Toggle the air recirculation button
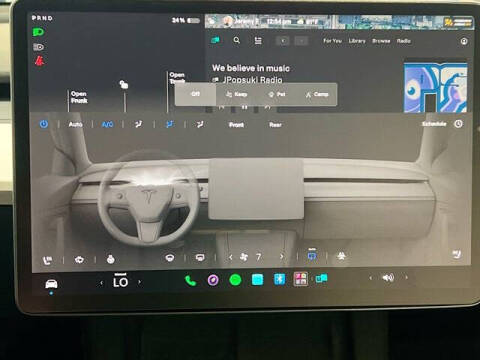This screenshot has height=360, width=480. coord(312,255)
